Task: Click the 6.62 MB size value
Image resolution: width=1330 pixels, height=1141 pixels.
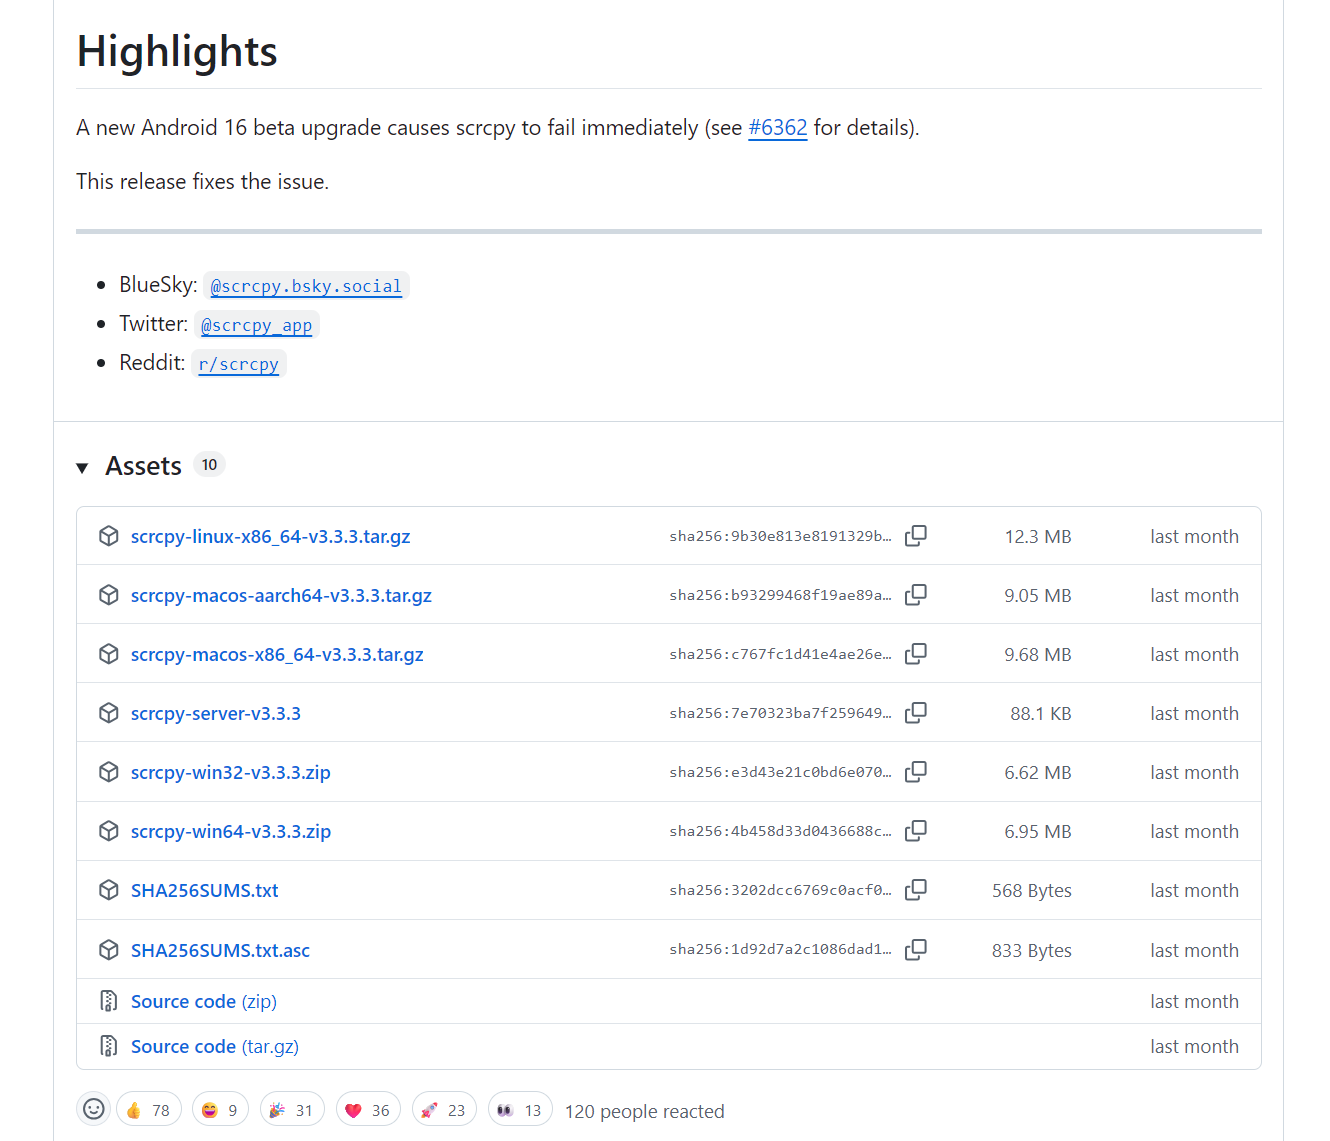Action: (1038, 773)
